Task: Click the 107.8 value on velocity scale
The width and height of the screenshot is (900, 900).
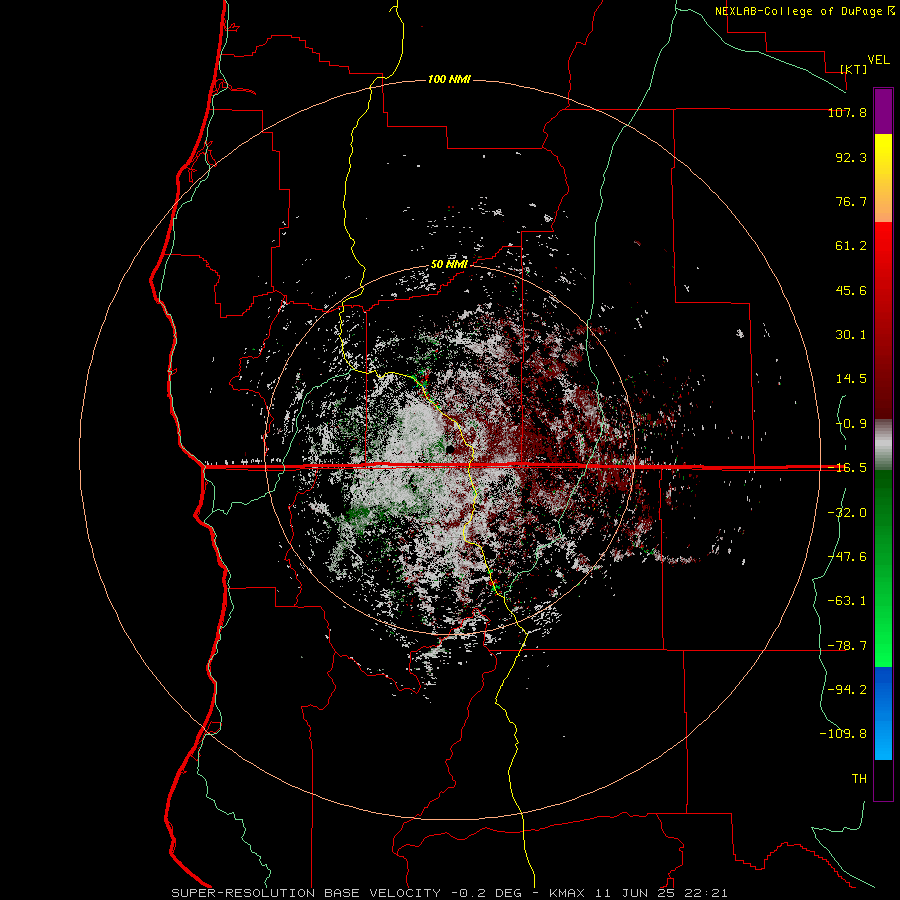Action: point(847,112)
